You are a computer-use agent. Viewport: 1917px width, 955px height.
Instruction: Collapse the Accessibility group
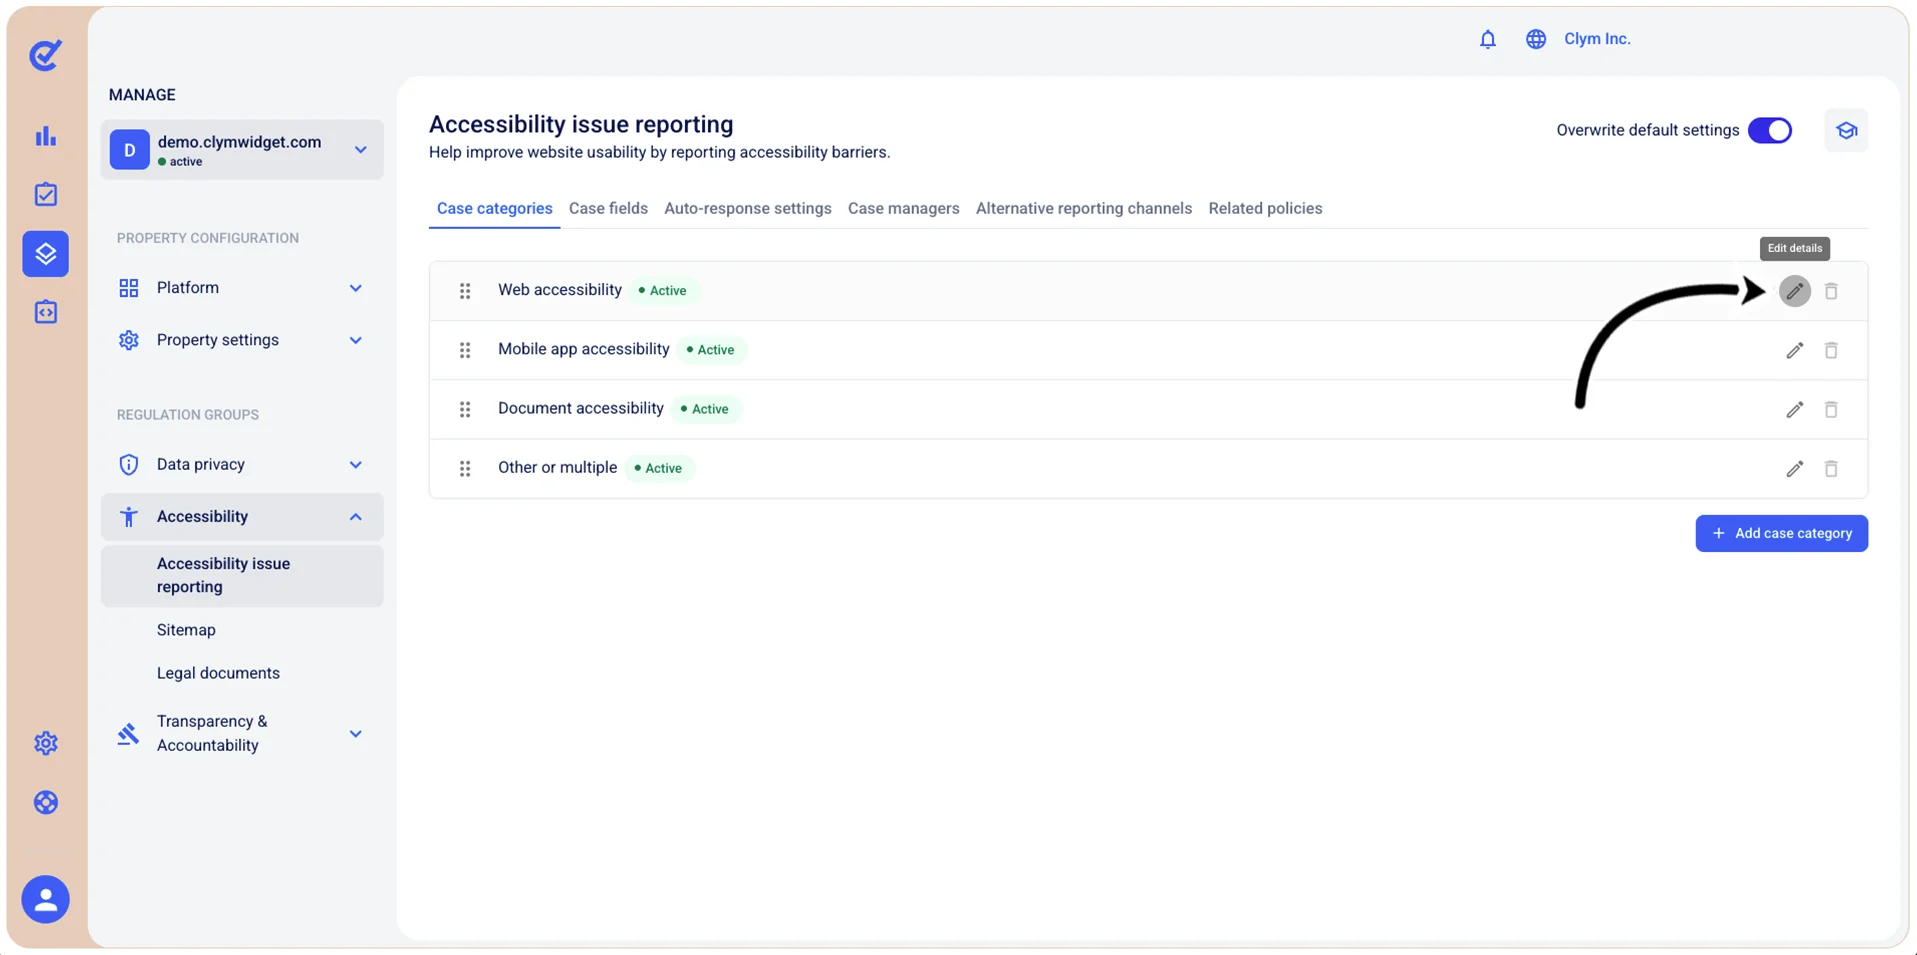242,517
